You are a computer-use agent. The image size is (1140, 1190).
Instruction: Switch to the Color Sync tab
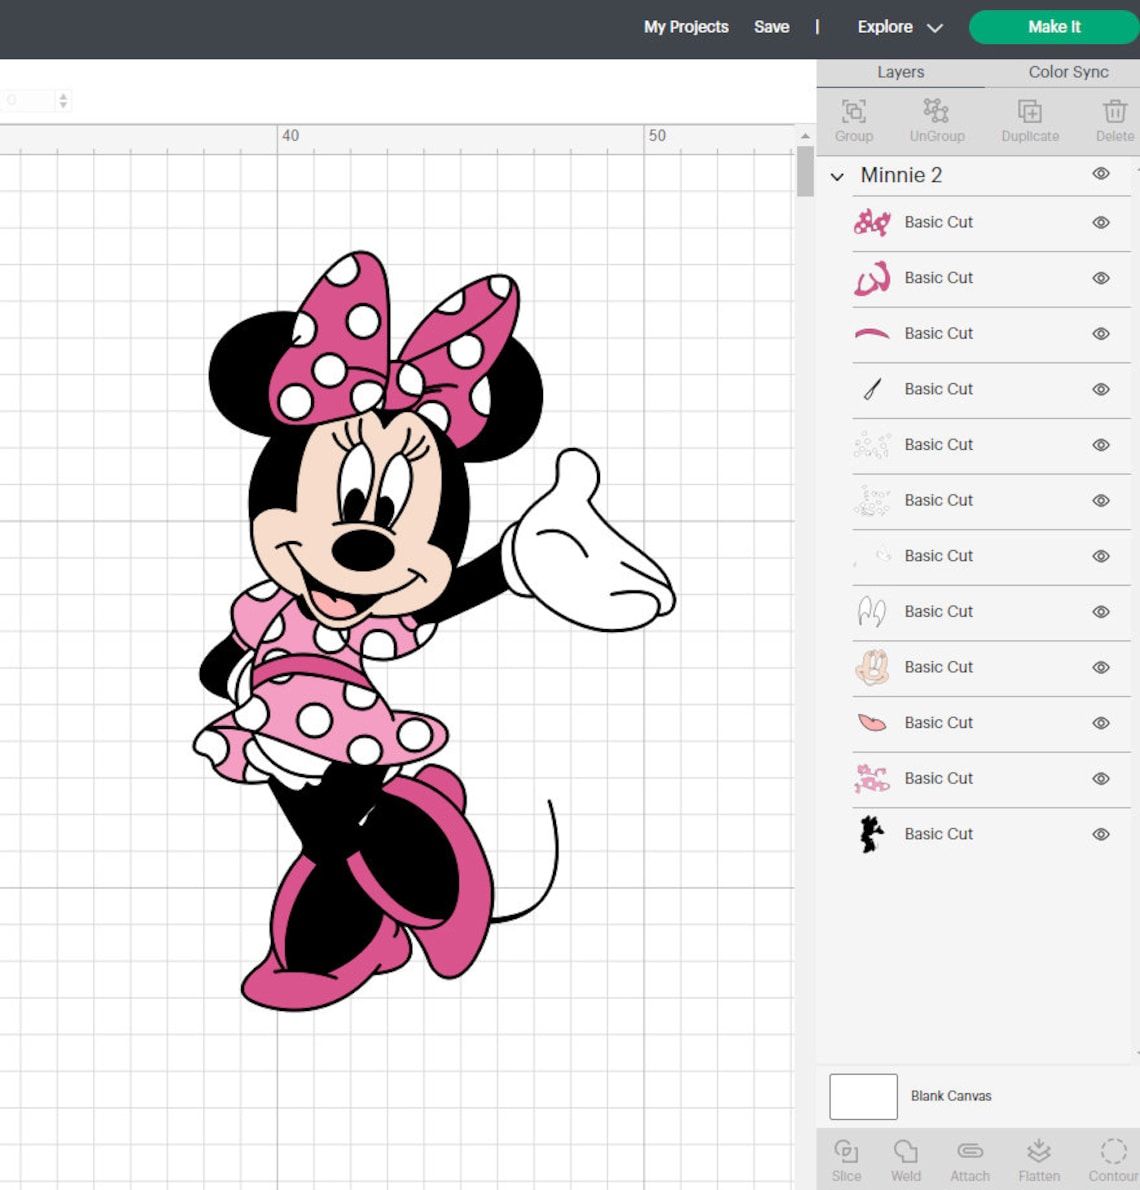[1066, 72]
